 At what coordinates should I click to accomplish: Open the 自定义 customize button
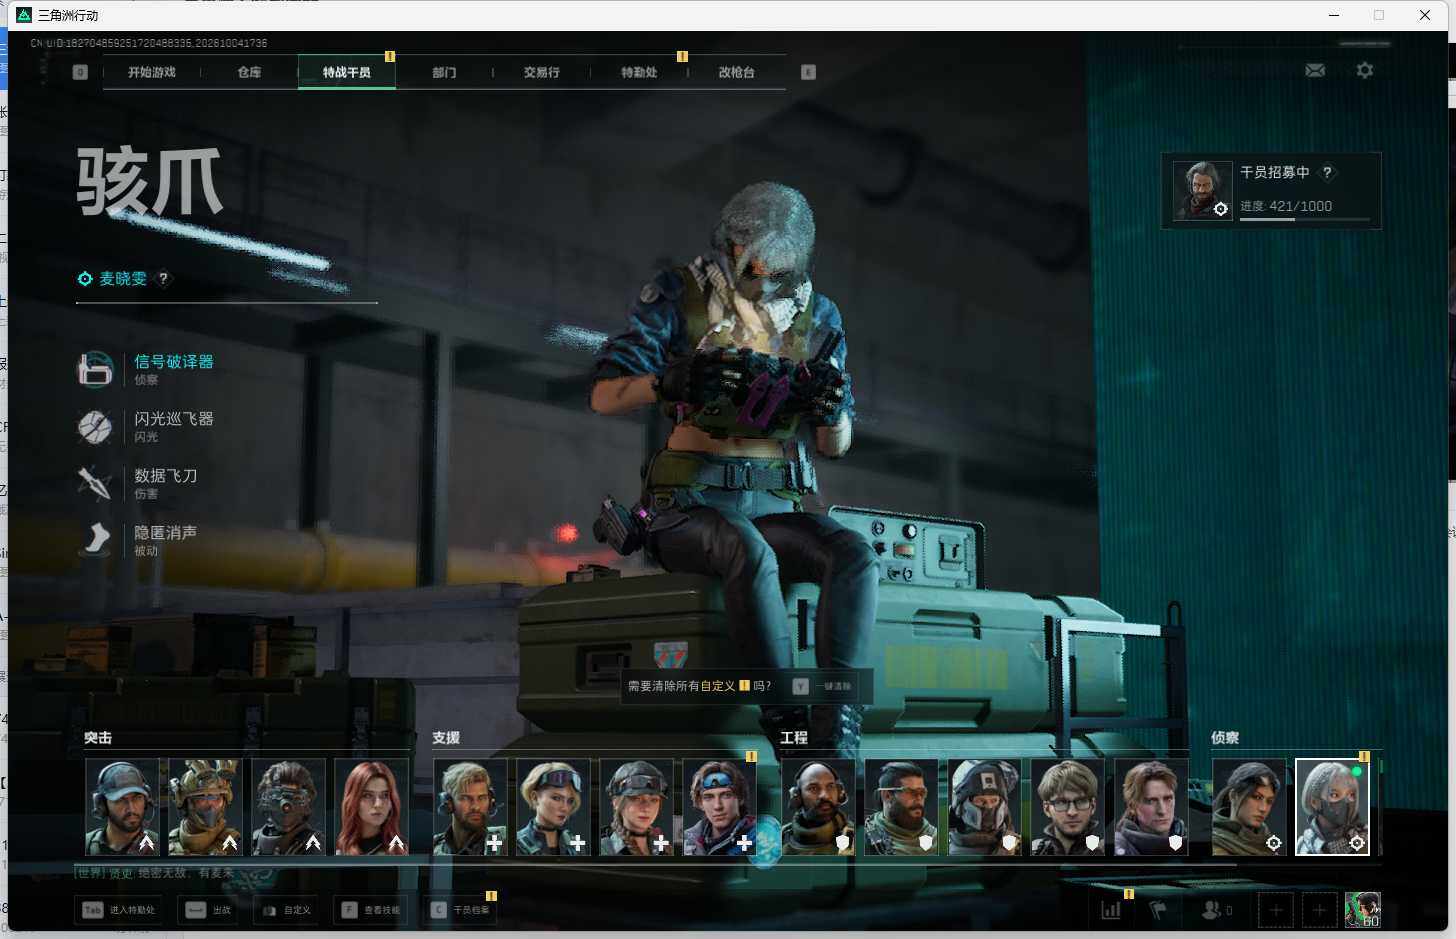coord(286,910)
